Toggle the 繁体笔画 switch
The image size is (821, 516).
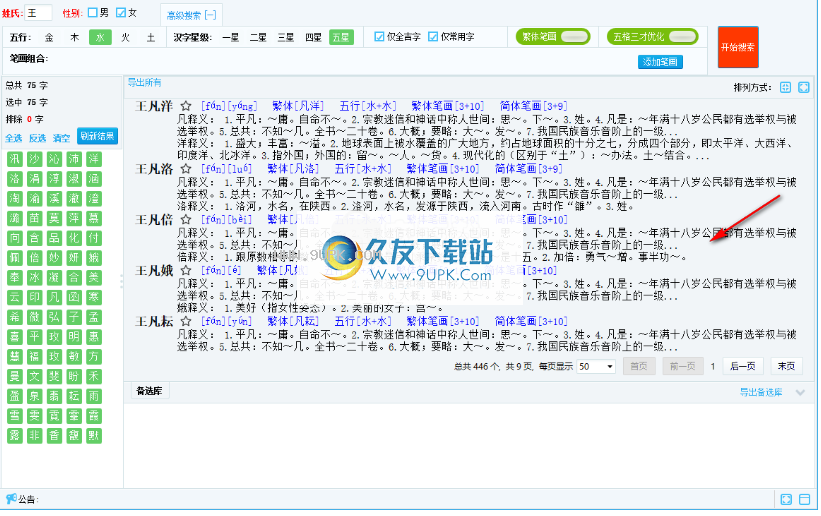click(553, 37)
